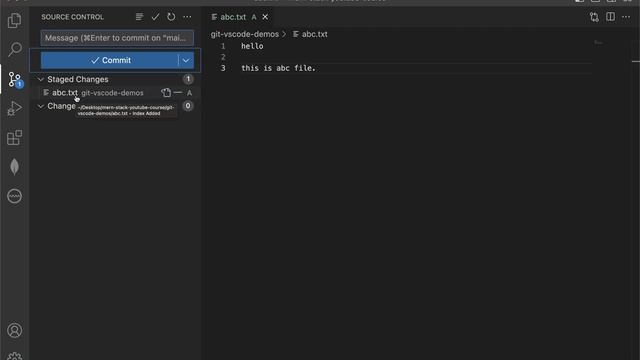This screenshot has width=640, height=360.
Task: Split the editor right
Action: coord(610,17)
